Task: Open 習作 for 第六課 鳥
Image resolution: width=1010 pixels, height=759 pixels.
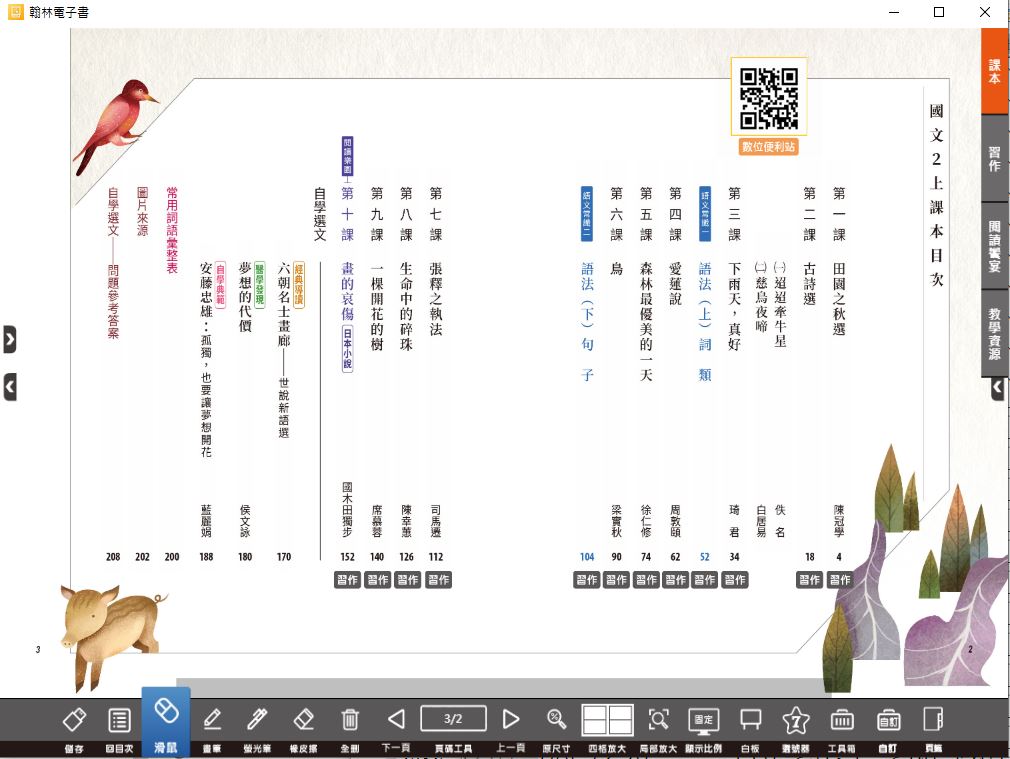Action: coord(616,580)
